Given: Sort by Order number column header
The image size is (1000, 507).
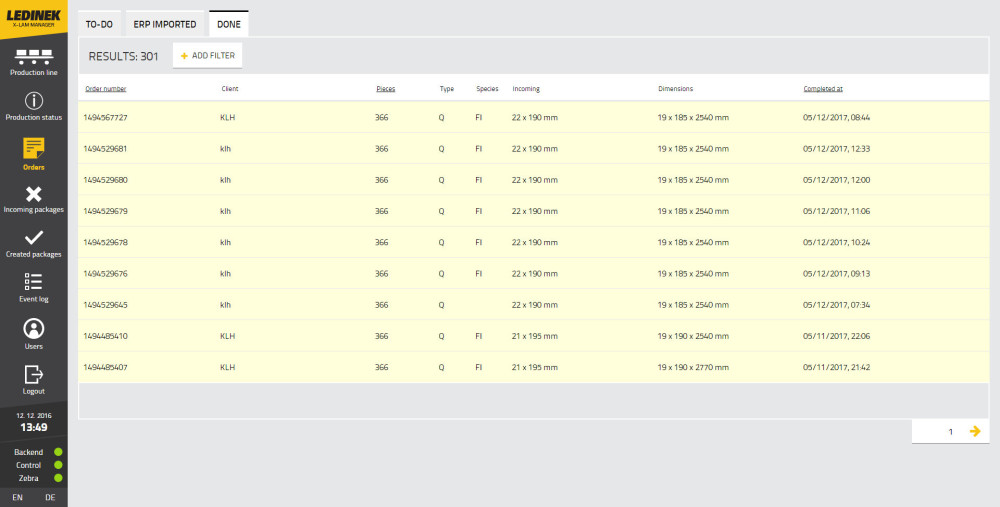Looking at the screenshot, I should tap(106, 89).
